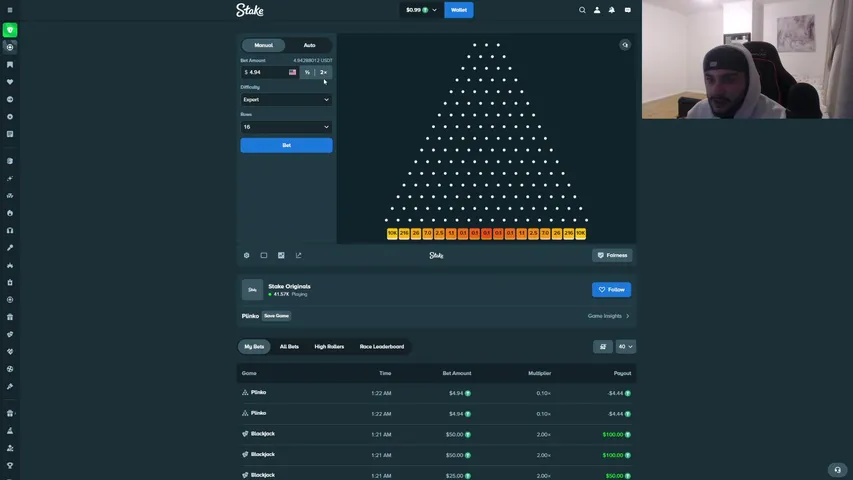Double the bet with 2× button
The image size is (853, 480).
click(x=324, y=72)
